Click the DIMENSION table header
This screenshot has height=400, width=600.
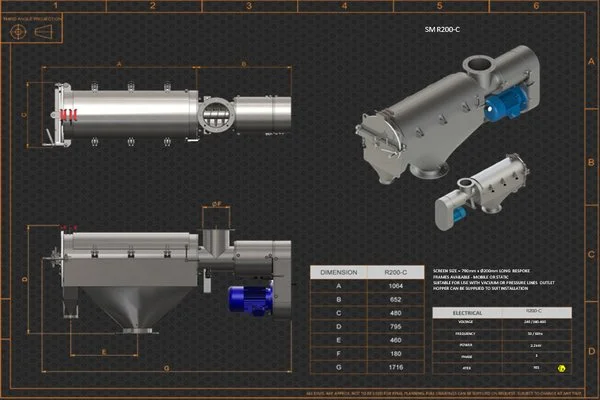(339, 273)
